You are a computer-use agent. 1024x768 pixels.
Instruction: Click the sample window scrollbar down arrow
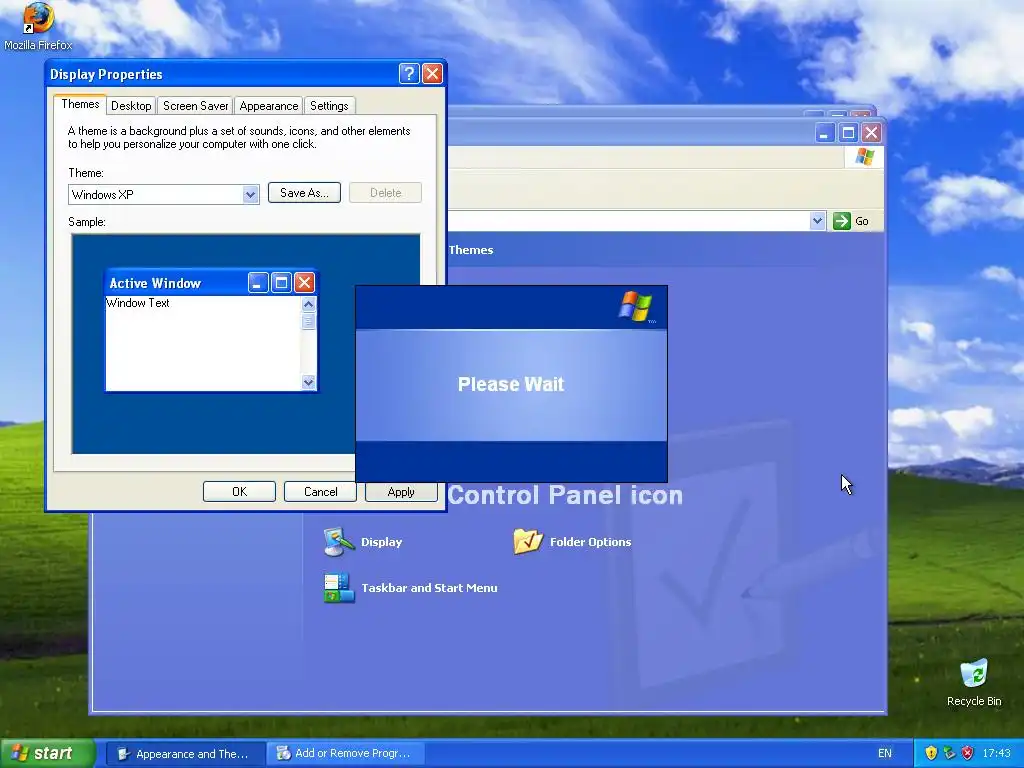pos(309,383)
